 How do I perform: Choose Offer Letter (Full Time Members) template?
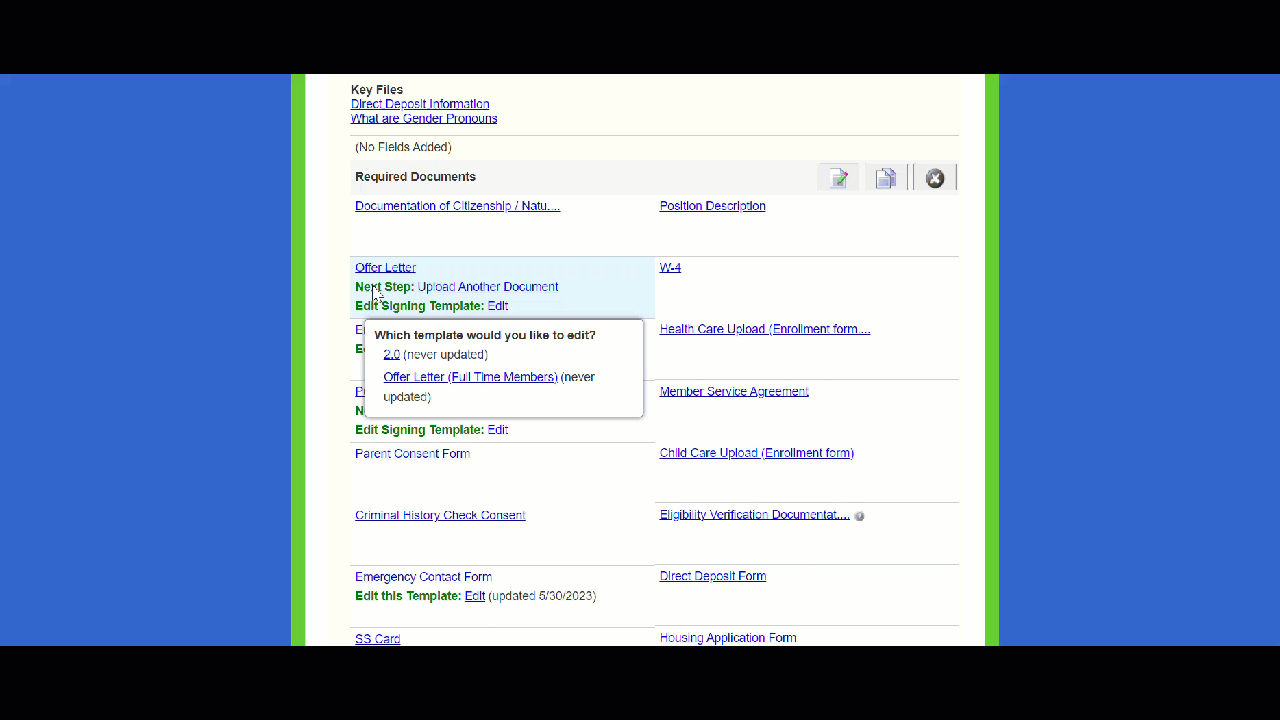pyautogui.click(x=470, y=377)
